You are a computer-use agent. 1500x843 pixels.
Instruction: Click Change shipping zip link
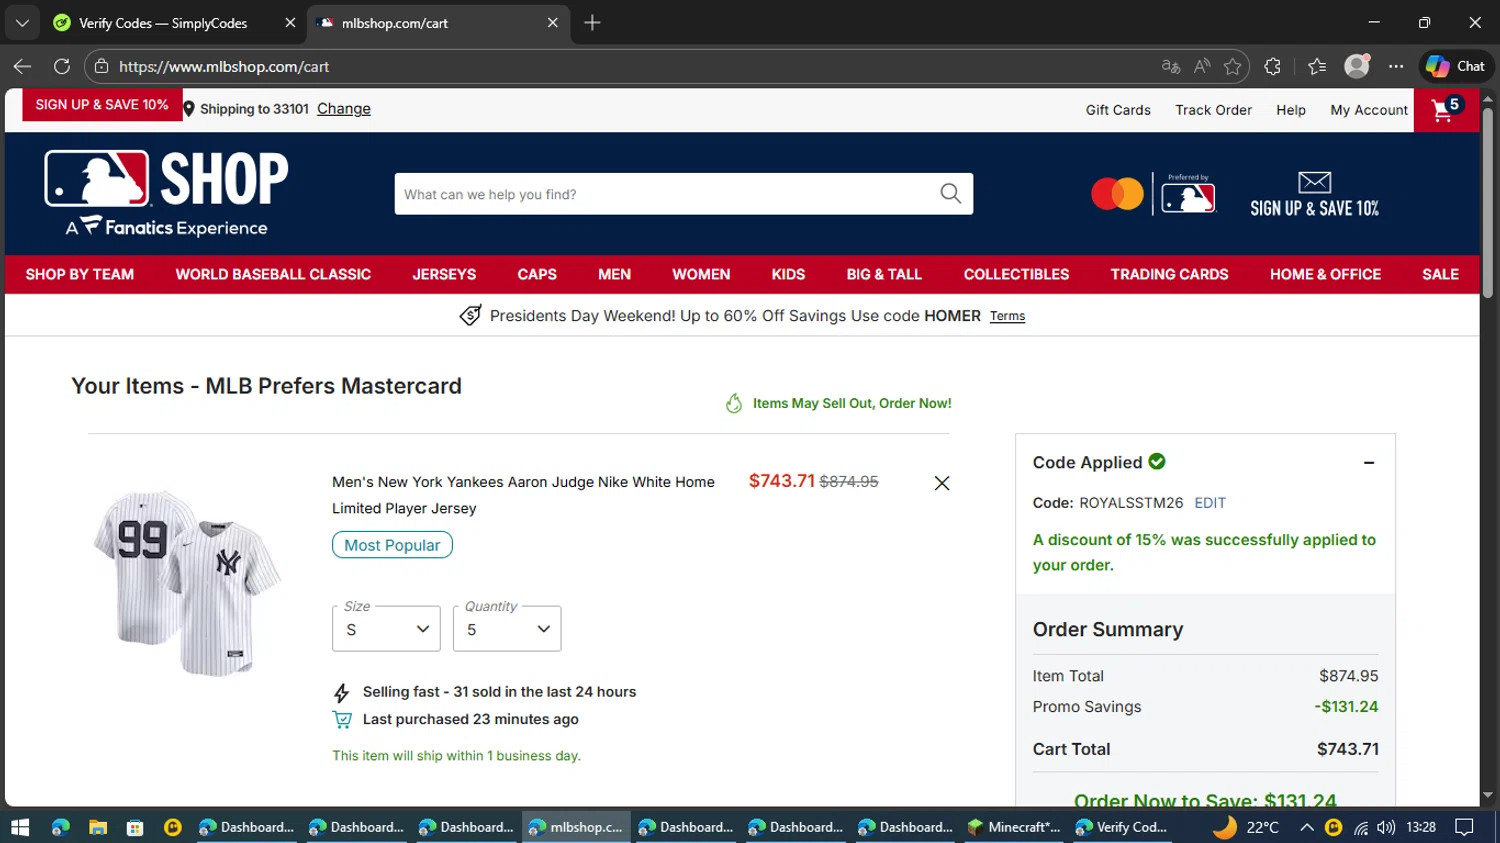(x=344, y=109)
